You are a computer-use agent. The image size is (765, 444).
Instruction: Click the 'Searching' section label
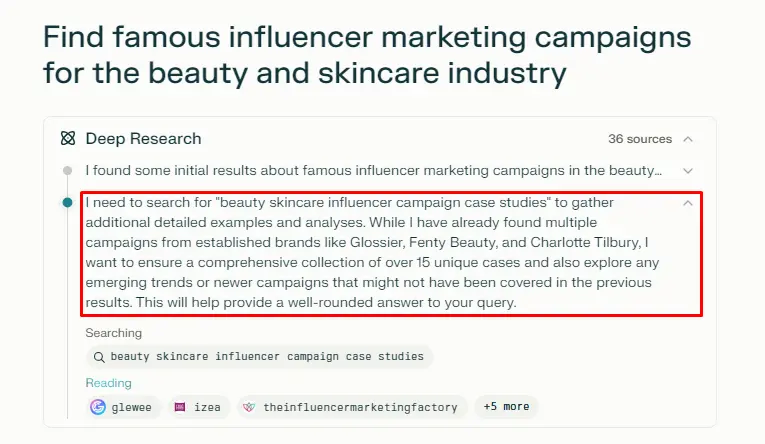click(113, 332)
